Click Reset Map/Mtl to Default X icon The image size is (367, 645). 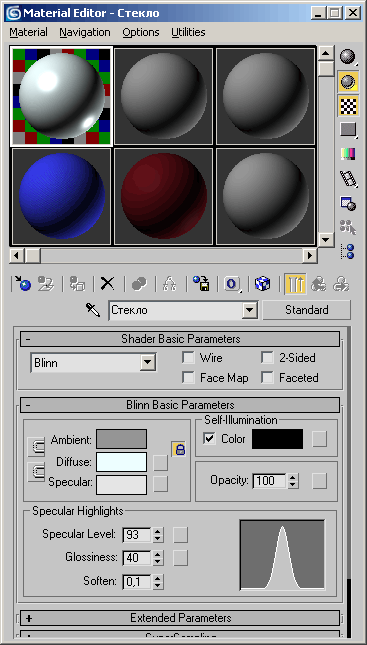[x=108, y=284]
